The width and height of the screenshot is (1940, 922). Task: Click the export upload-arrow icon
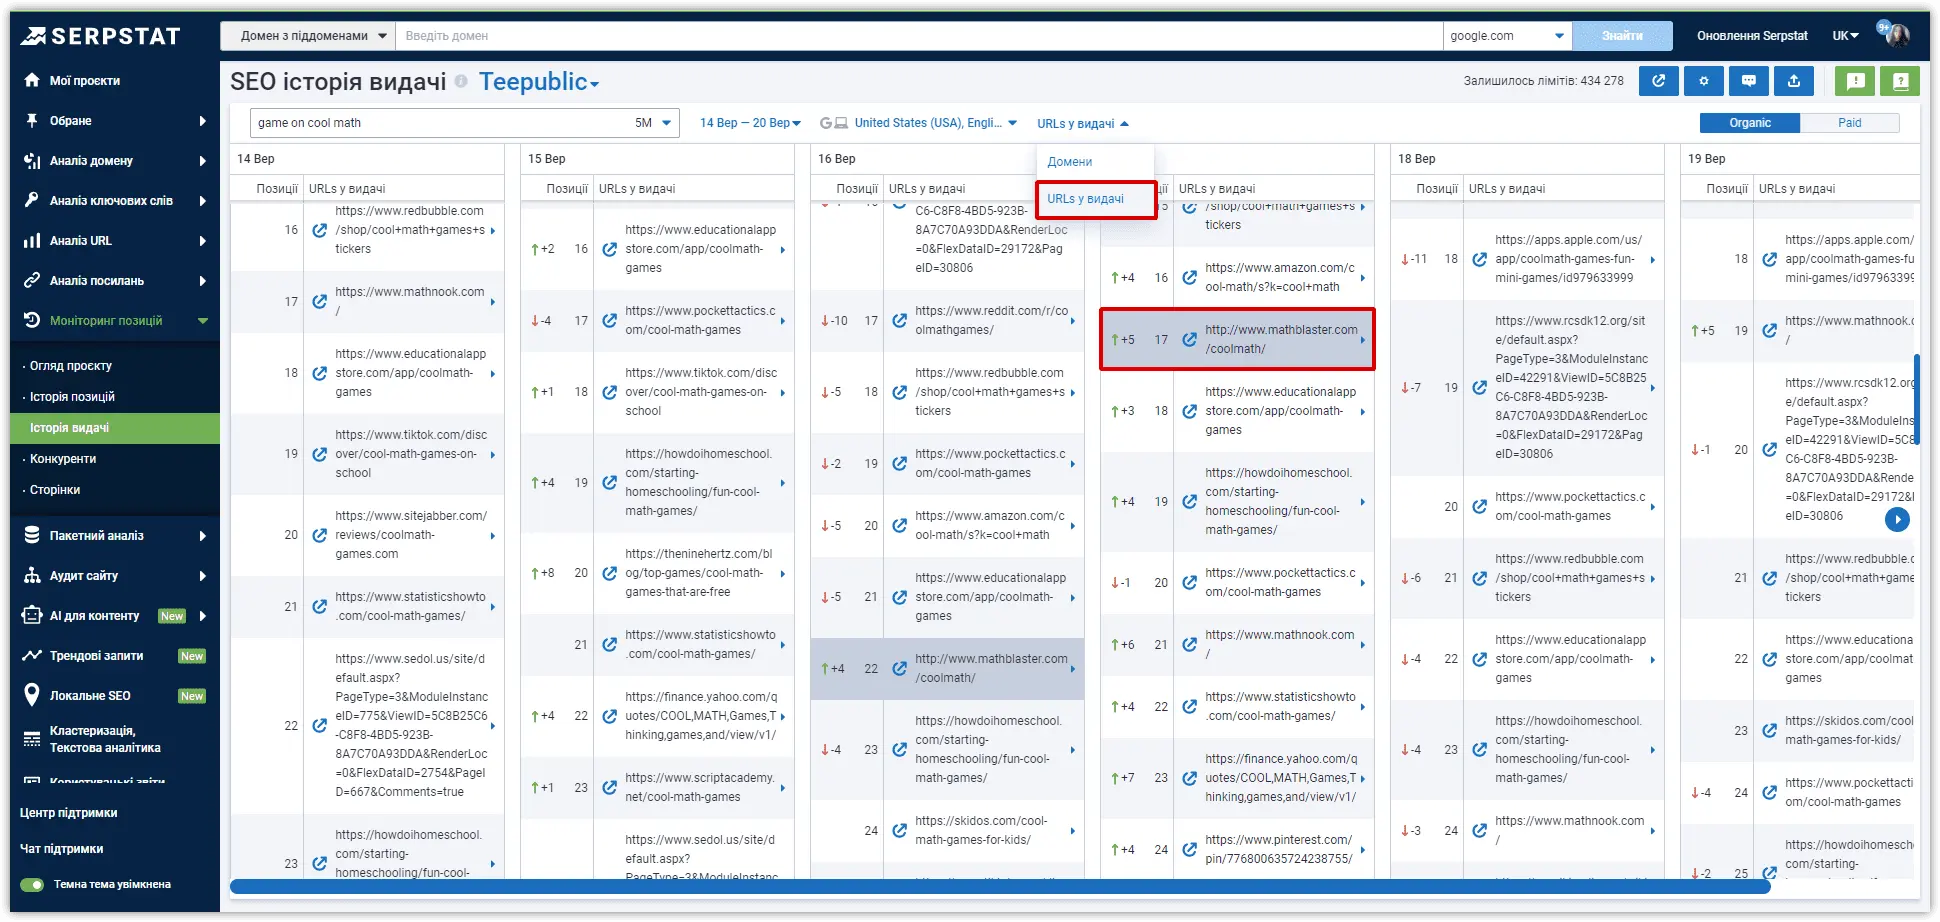click(x=1794, y=81)
